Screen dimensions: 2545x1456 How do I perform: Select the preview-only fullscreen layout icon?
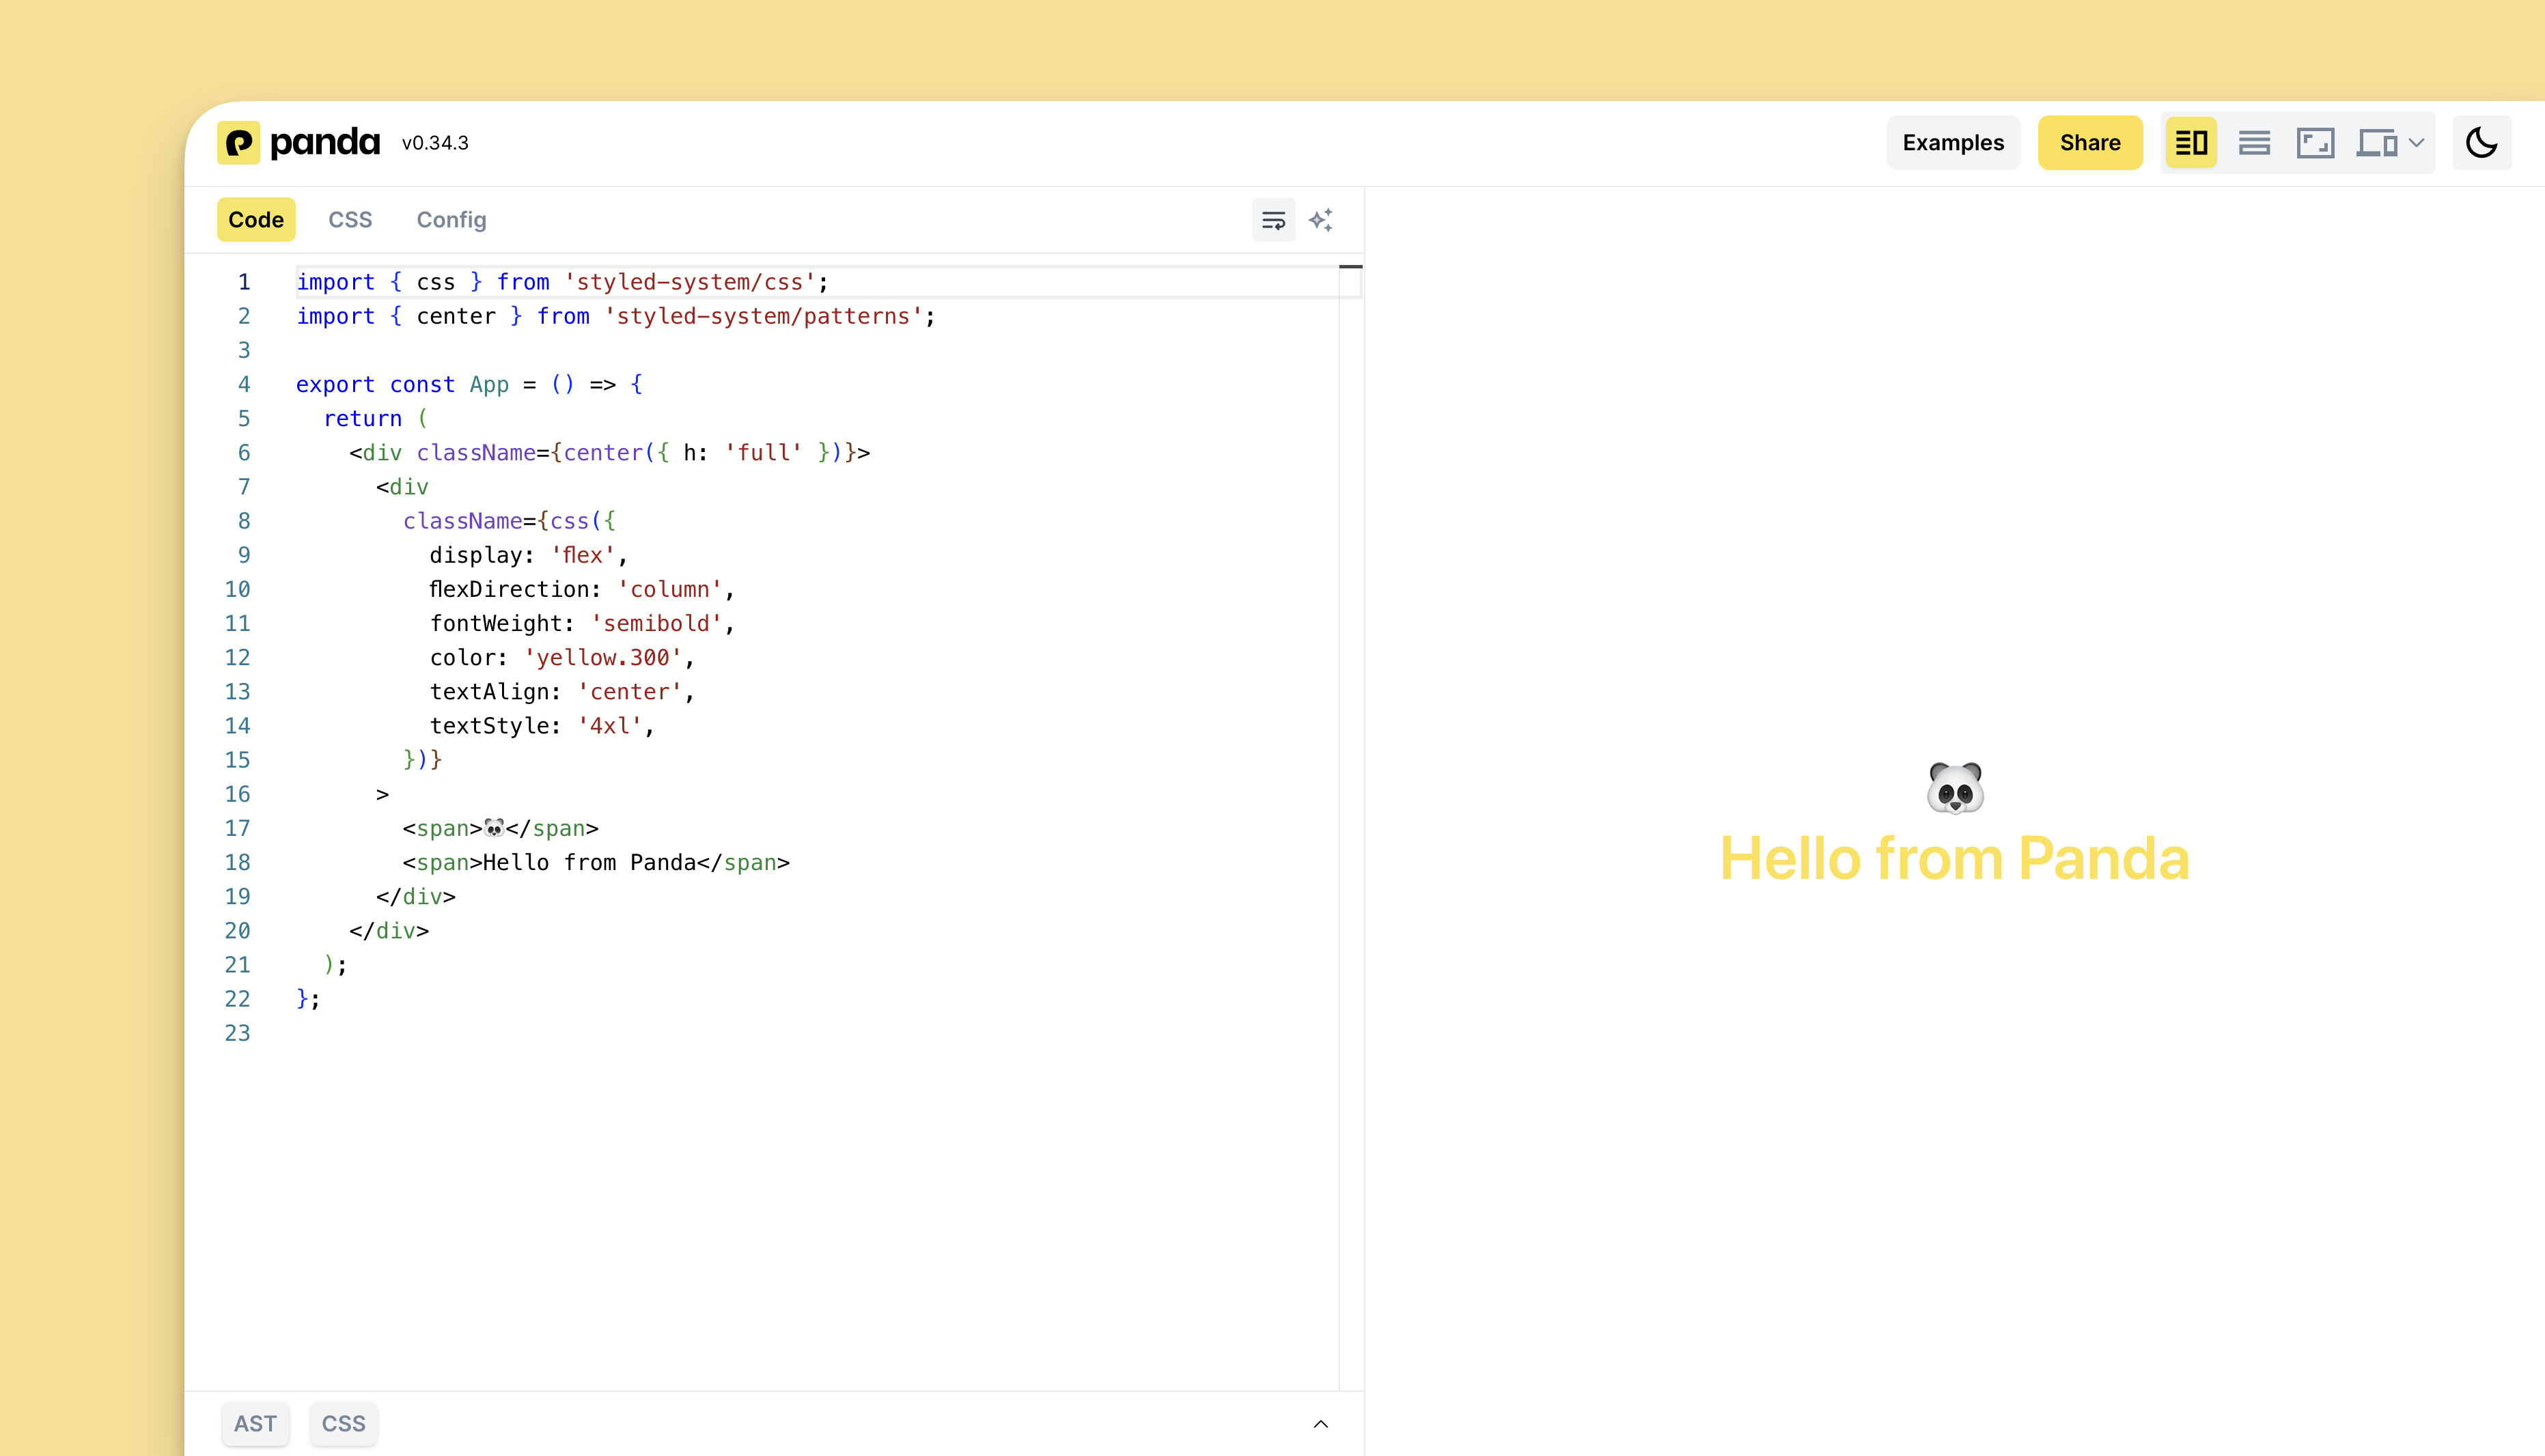click(x=2315, y=143)
